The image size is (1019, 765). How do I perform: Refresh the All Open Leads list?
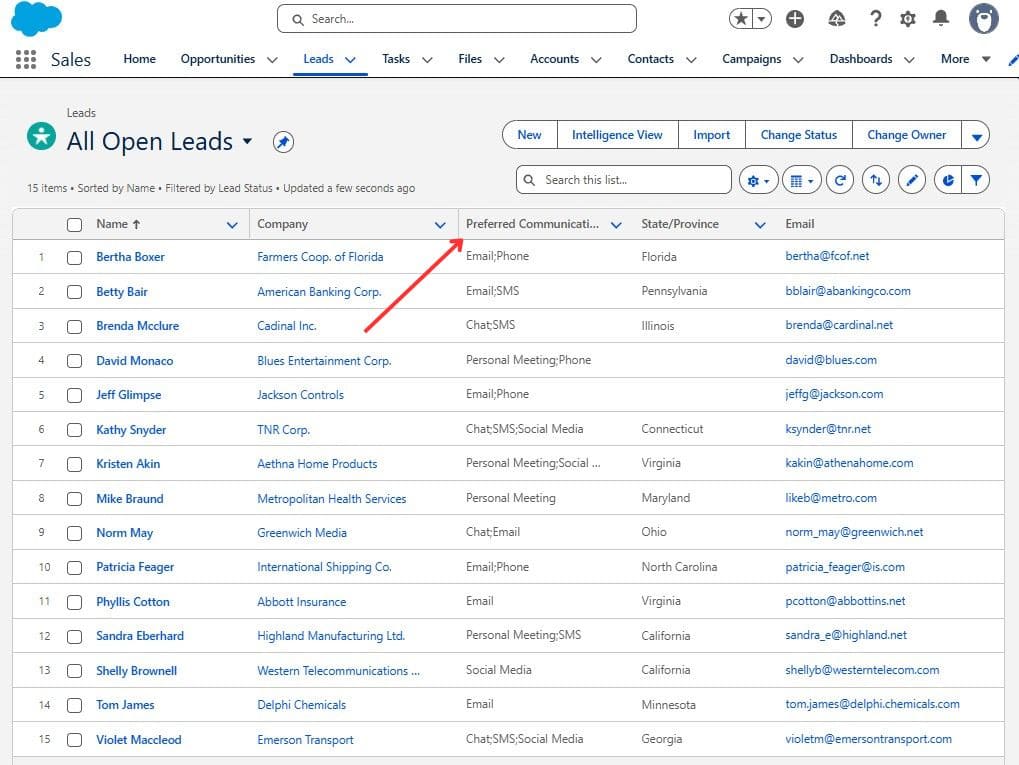[839, 180]
